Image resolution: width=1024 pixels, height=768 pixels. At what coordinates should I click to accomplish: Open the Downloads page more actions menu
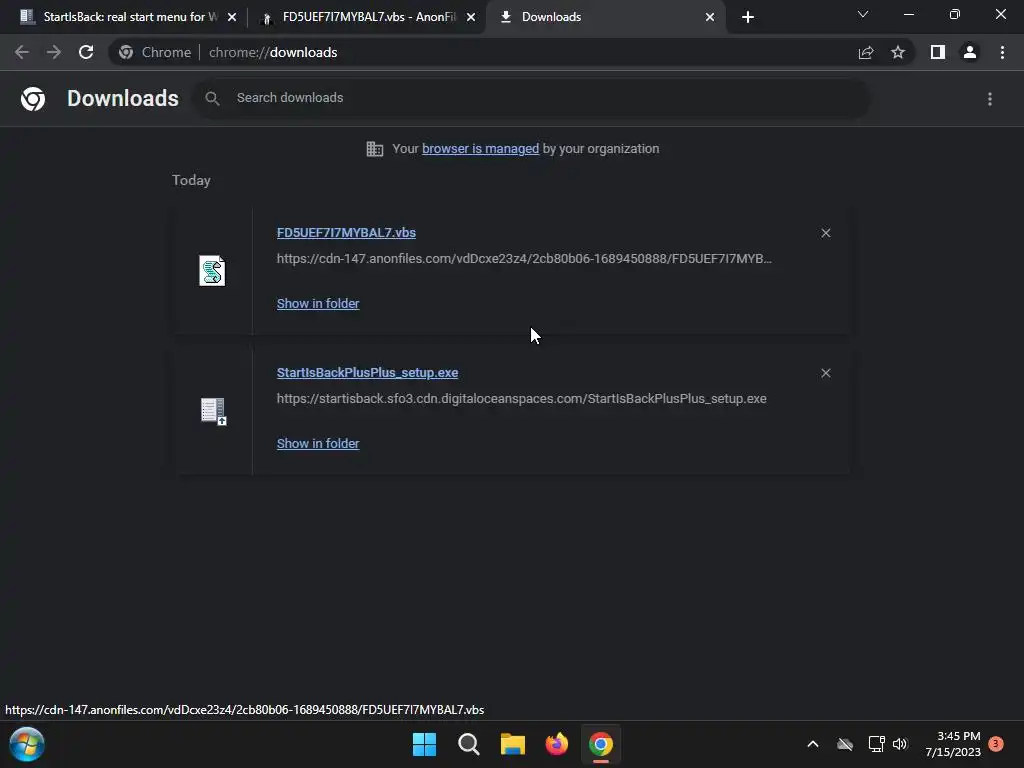[x=990, y=99]
